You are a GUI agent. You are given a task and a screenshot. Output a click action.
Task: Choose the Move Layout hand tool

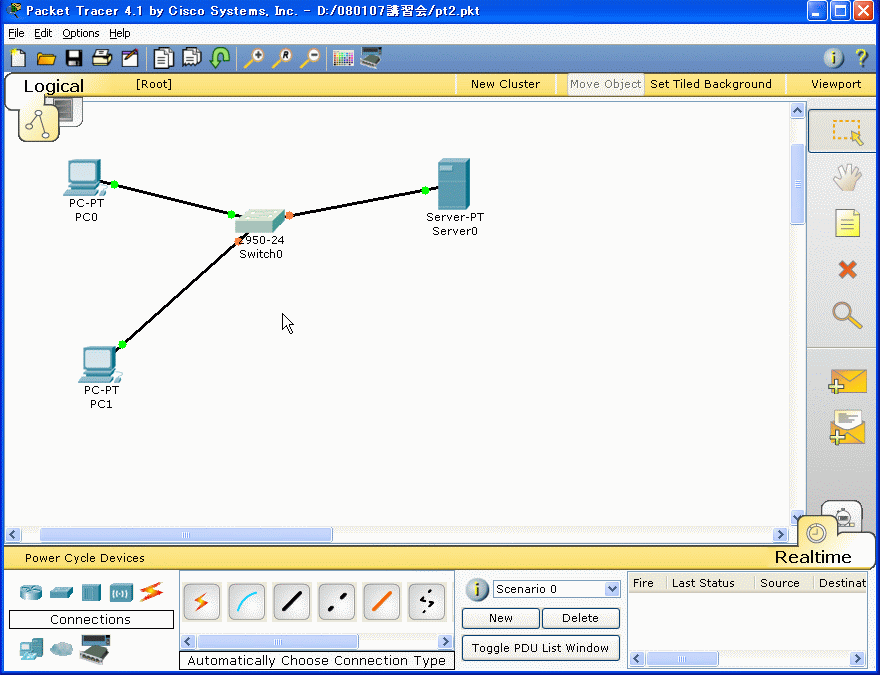click(x=847, y=178)
